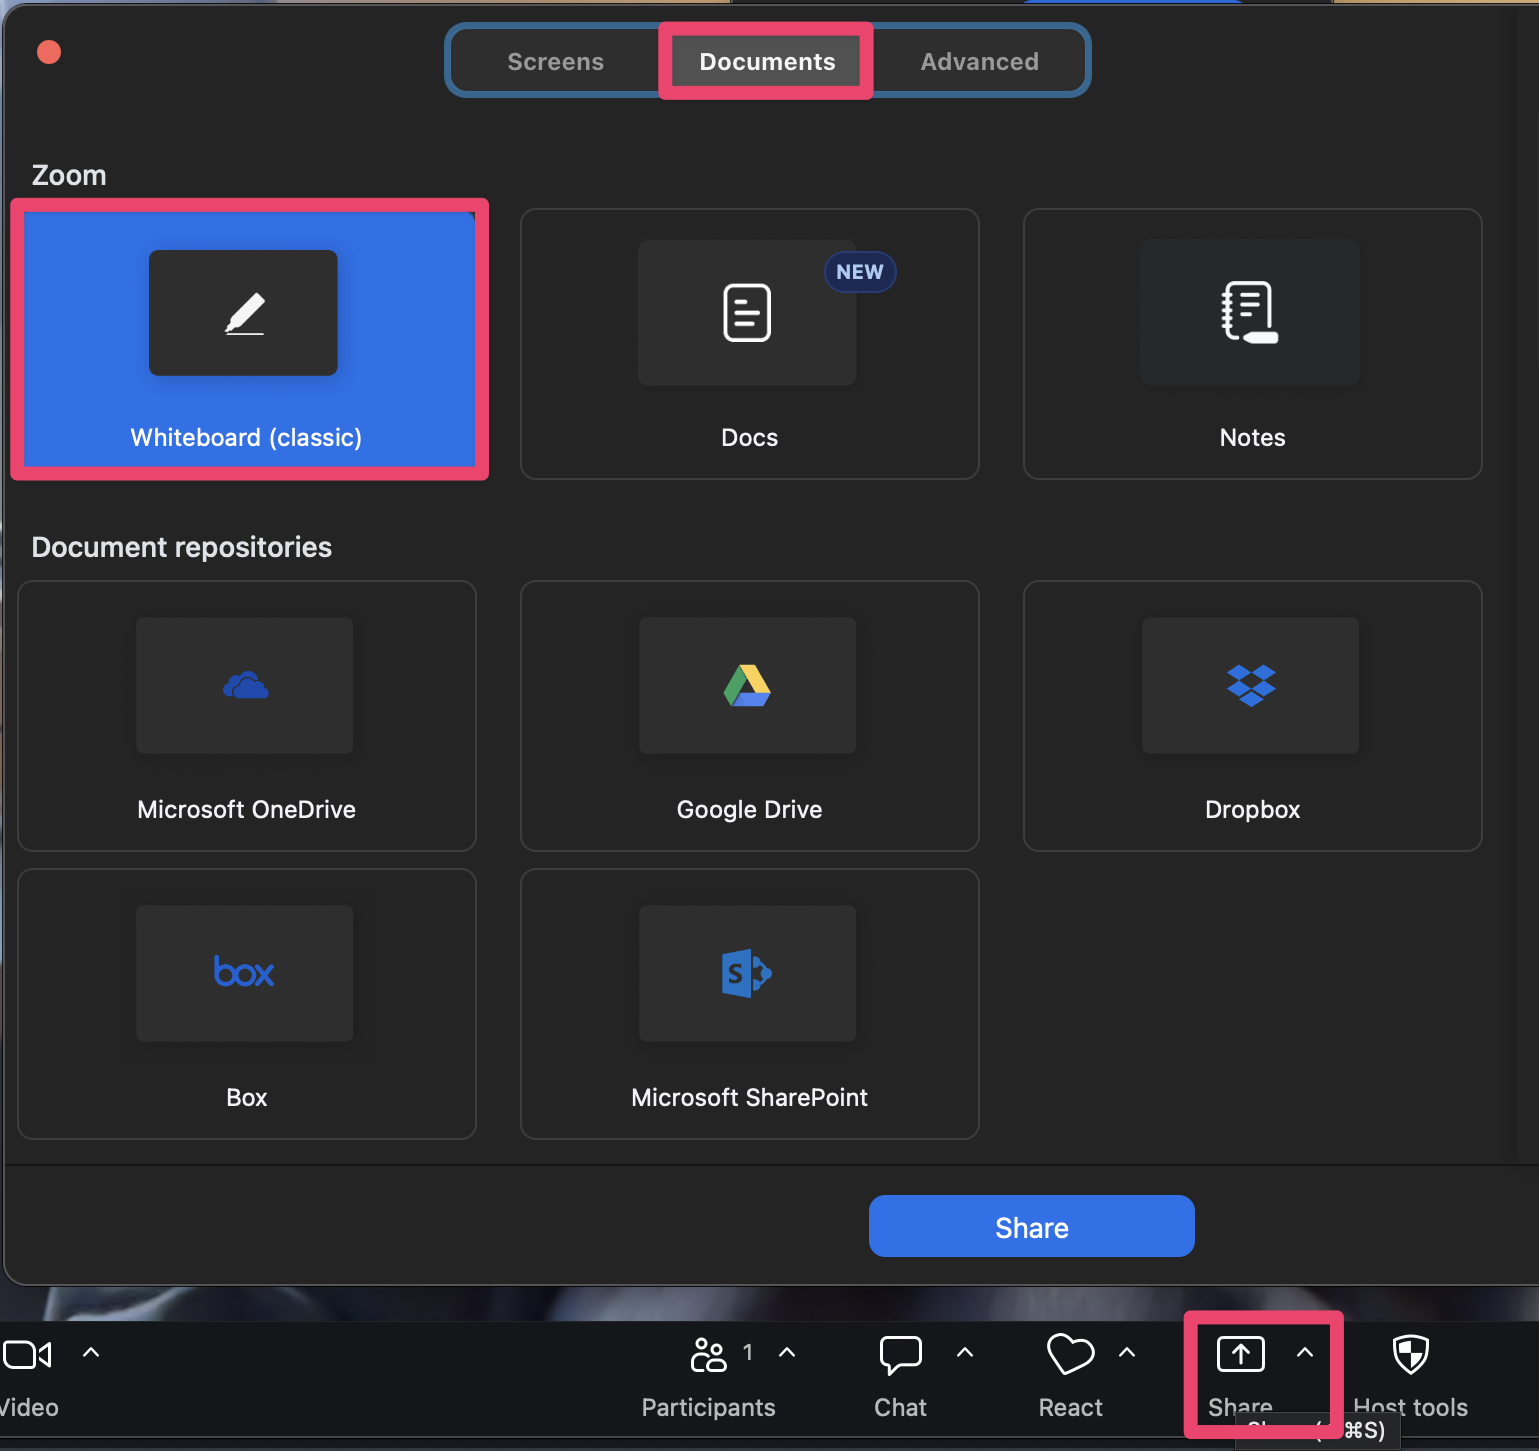The height and width of the screenshot is (1451, 1539).
Task: Choose the Docs document icon
Action: click(747, 313)
